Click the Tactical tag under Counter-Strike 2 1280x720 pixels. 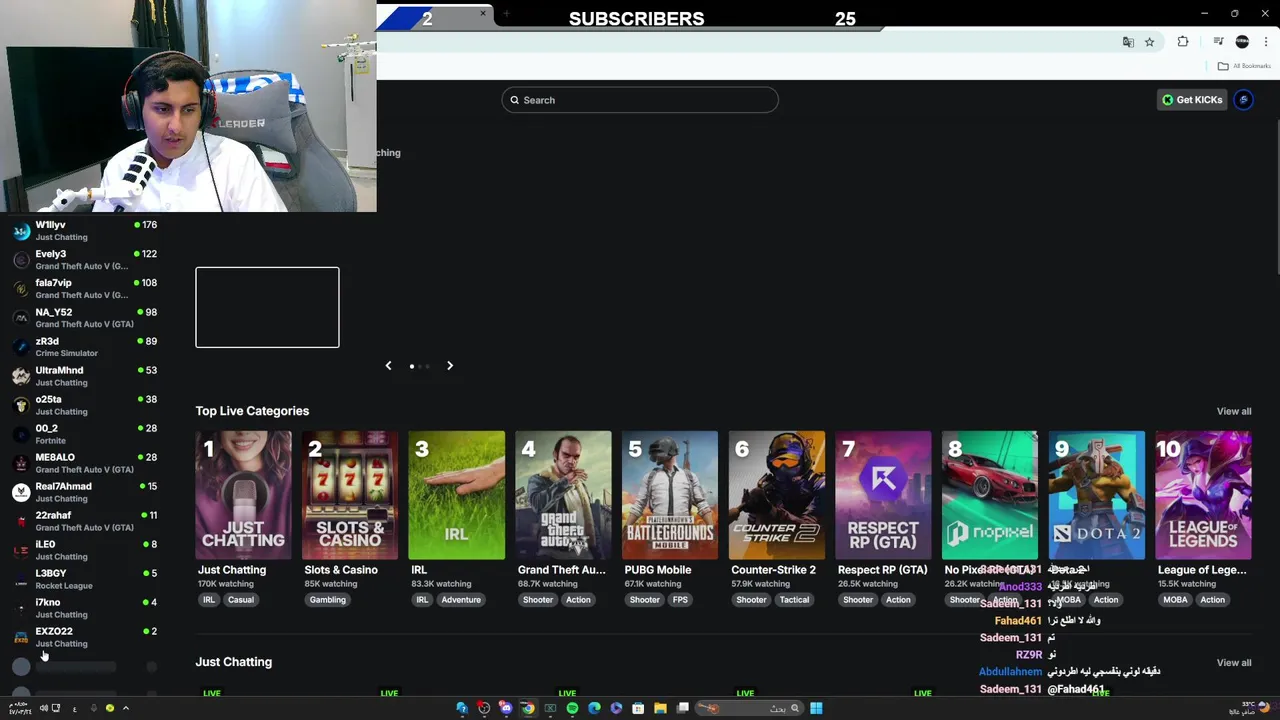[794, 600]
